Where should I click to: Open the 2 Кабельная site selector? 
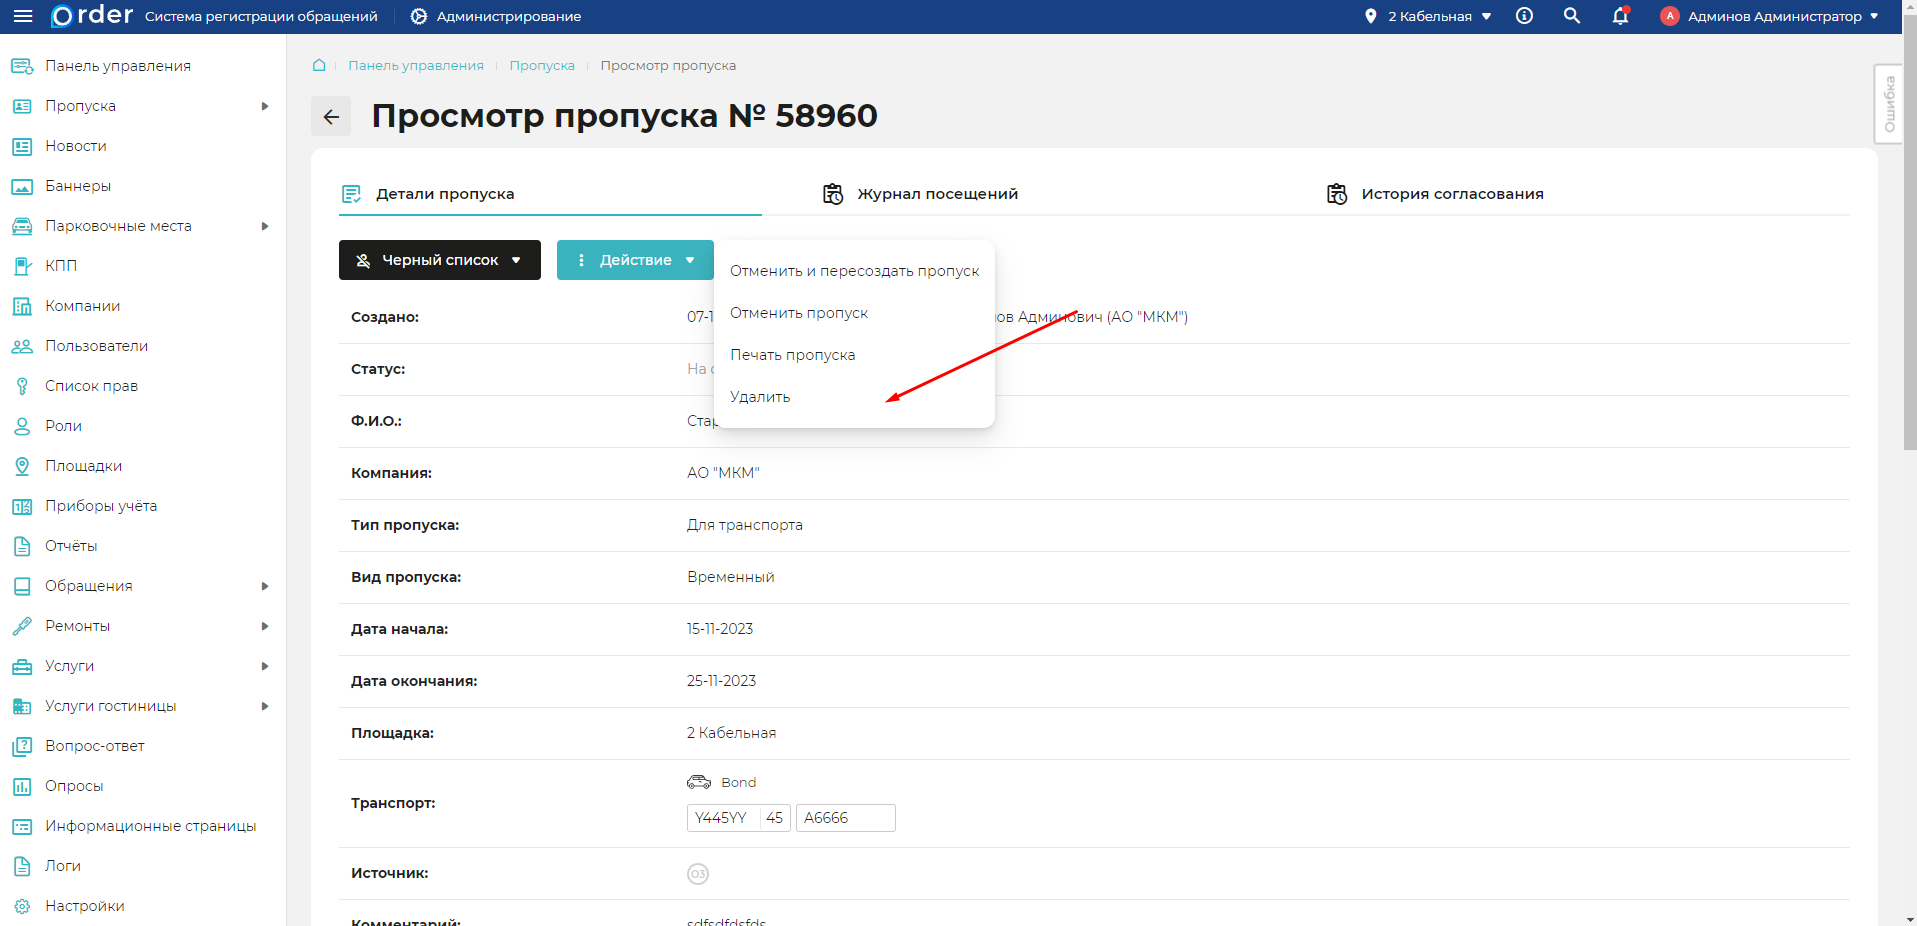point(1428,16)
